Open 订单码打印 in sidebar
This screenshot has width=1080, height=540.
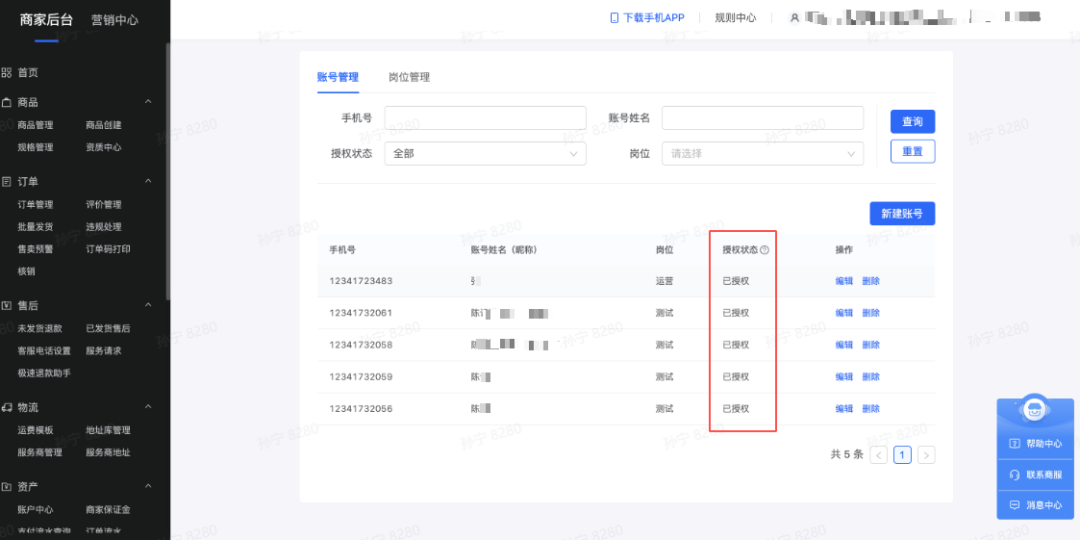point(108,249)
